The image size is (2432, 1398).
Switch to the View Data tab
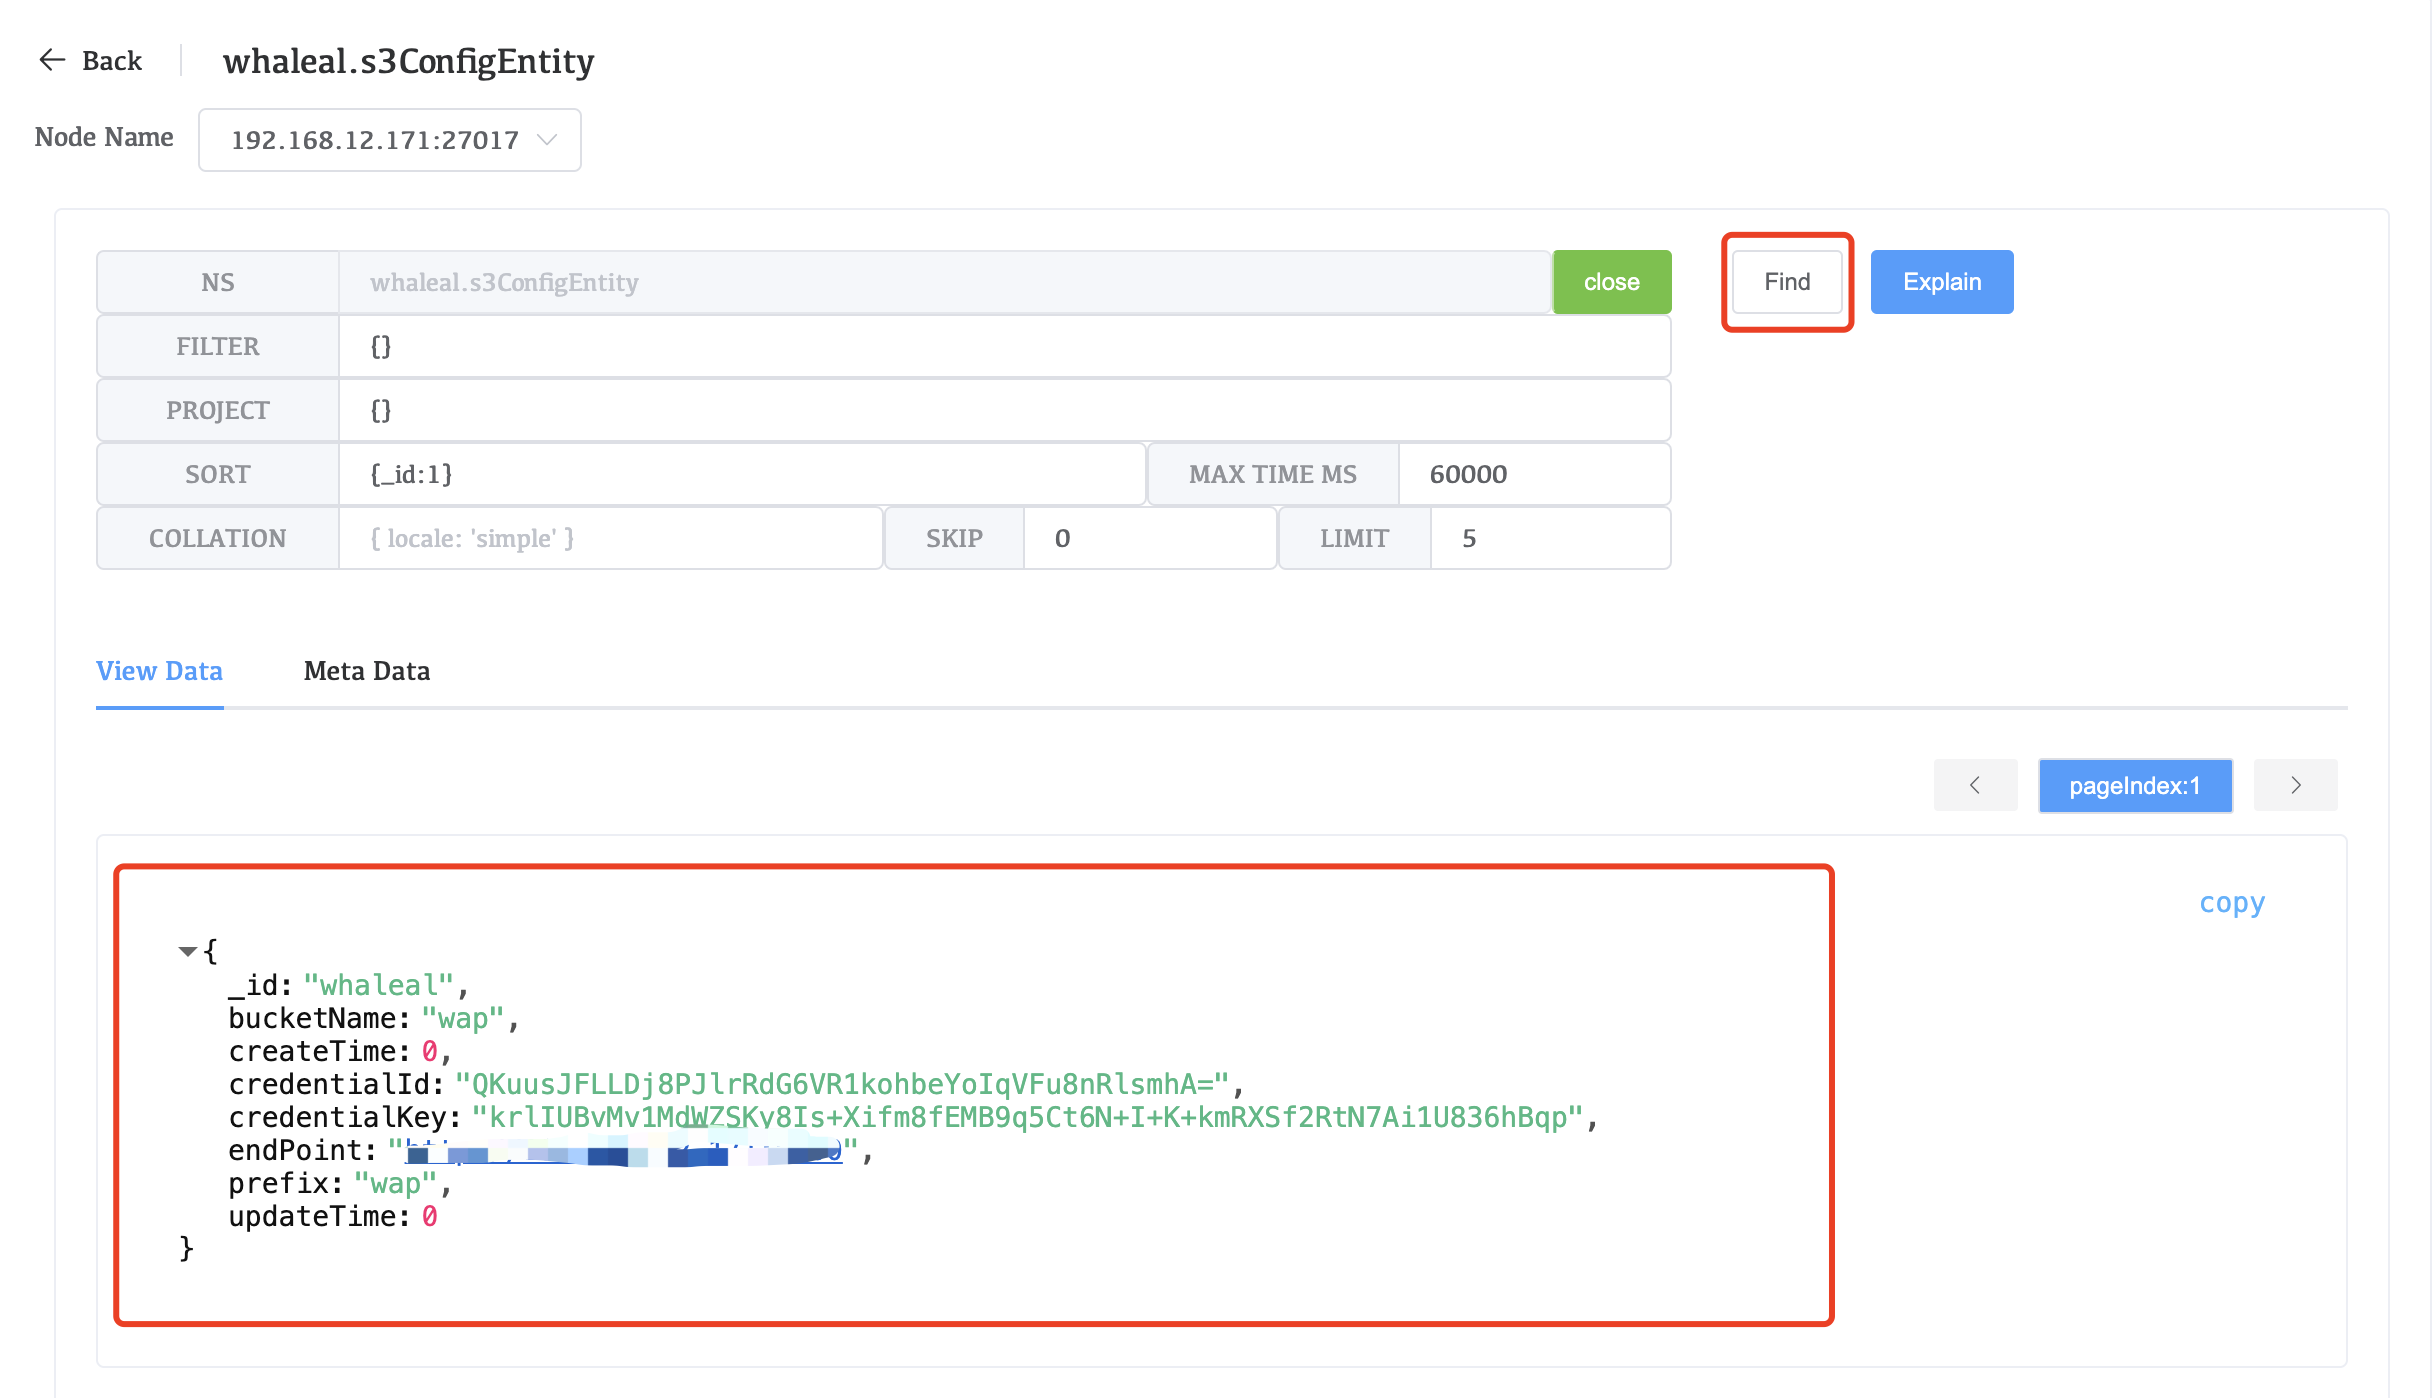click(159, 671)
